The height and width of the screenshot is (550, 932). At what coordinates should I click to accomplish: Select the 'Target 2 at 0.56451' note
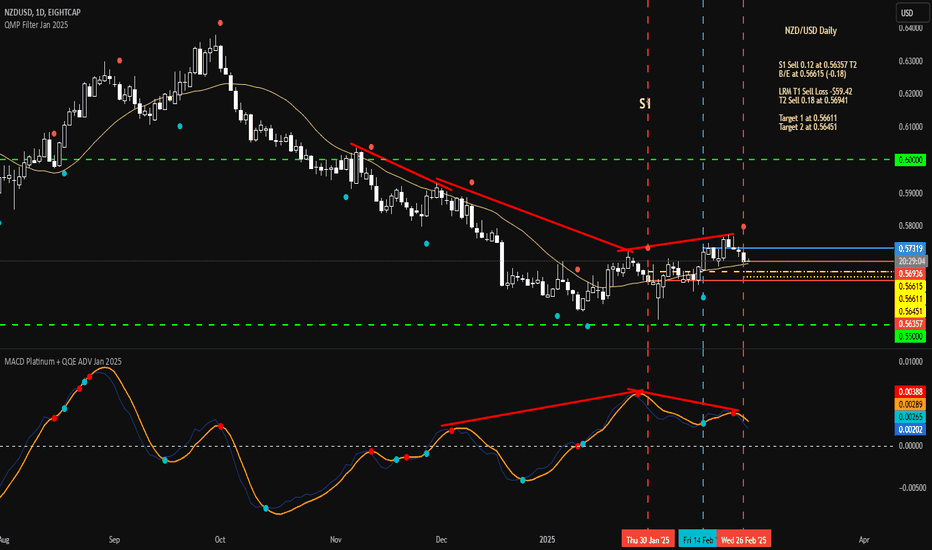pos(808,127)
